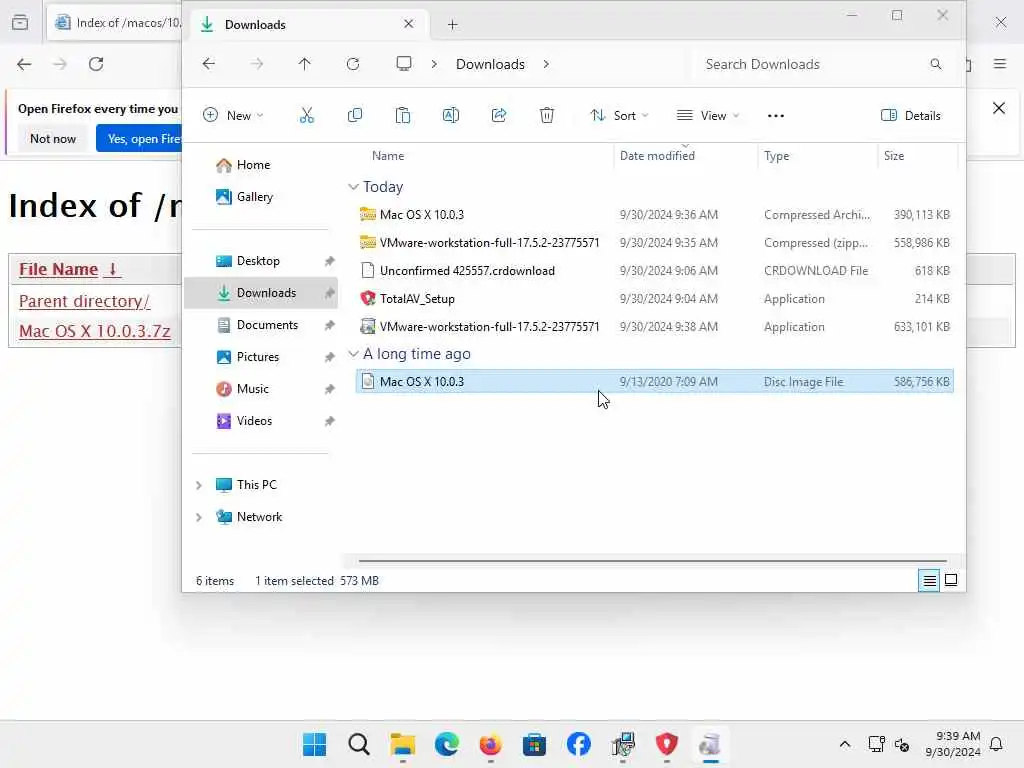Add a new Explorer tab
Image resolution: width=1024 pixels, height=768 pixels.
[x=453, y=25]
